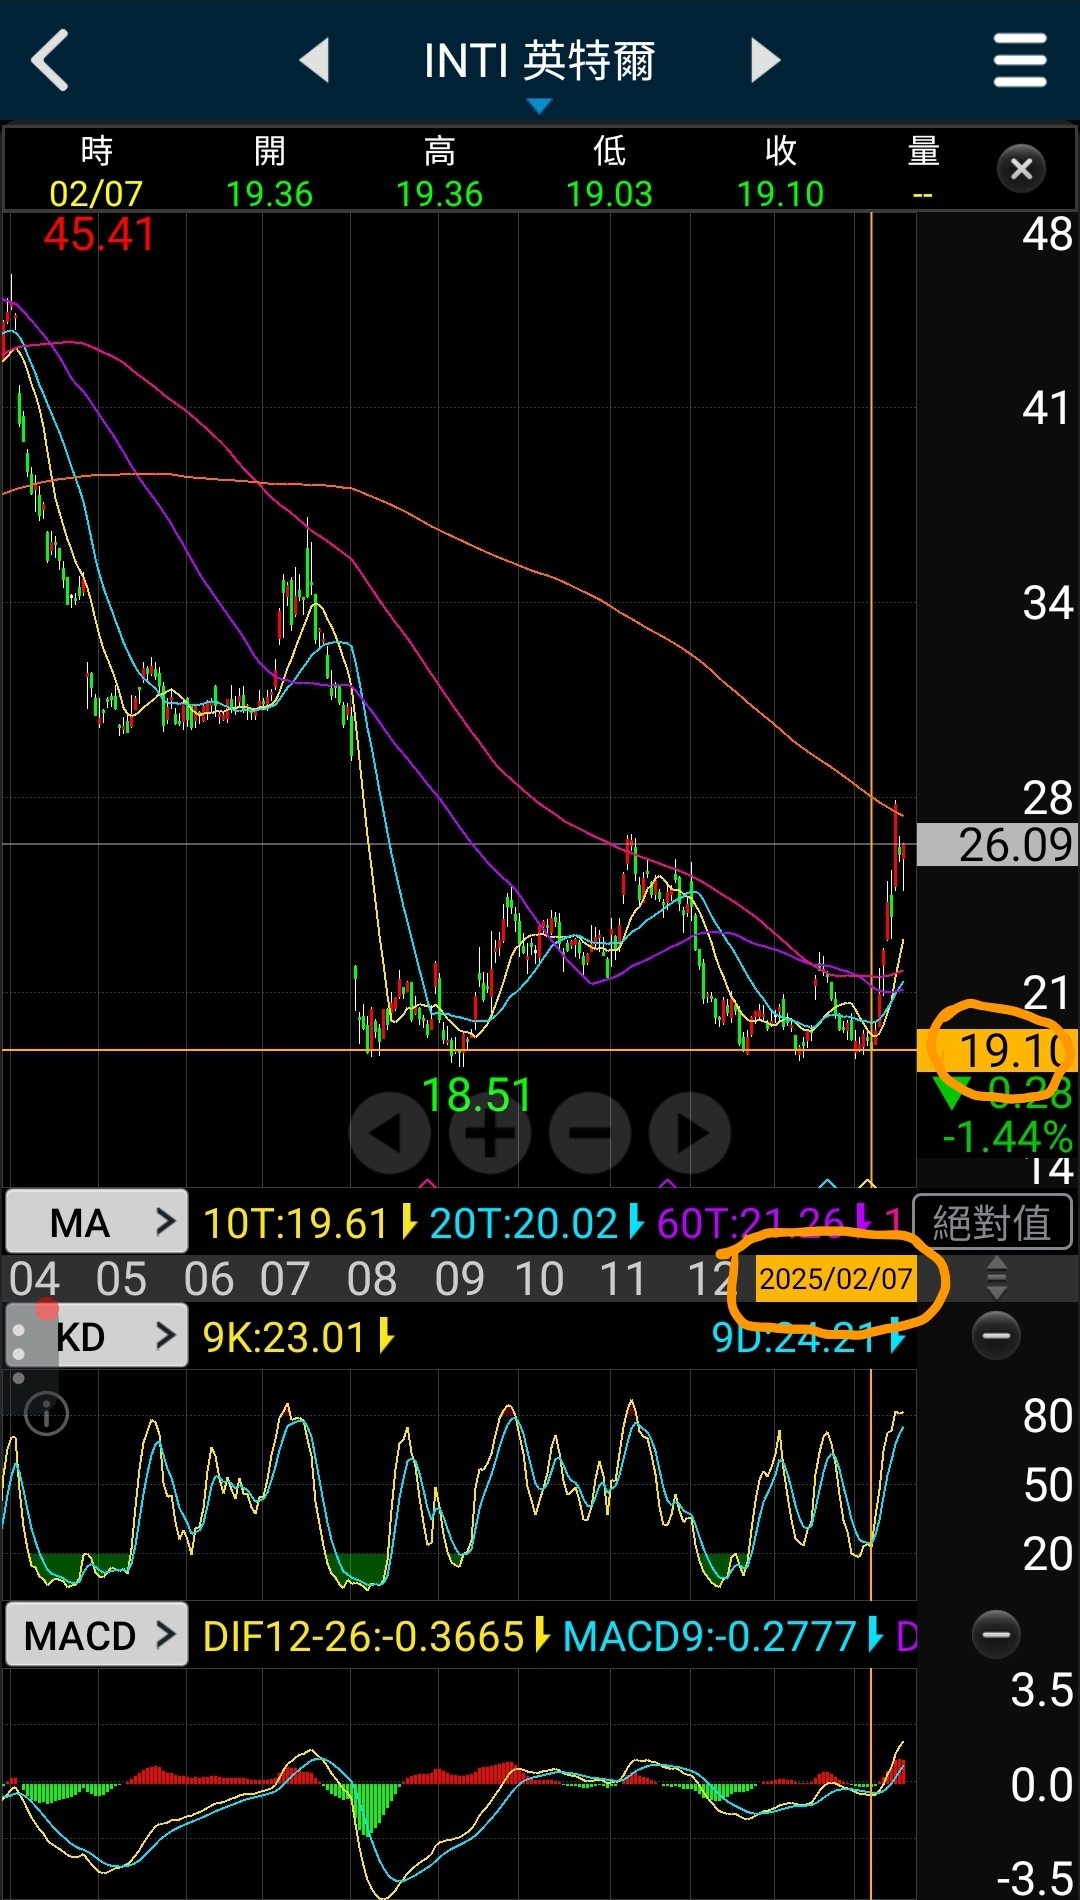Open the MACD indicator selector
Viewport: 1080px width, 1900px height.
pyautogui.click(x=97, y=1636)
